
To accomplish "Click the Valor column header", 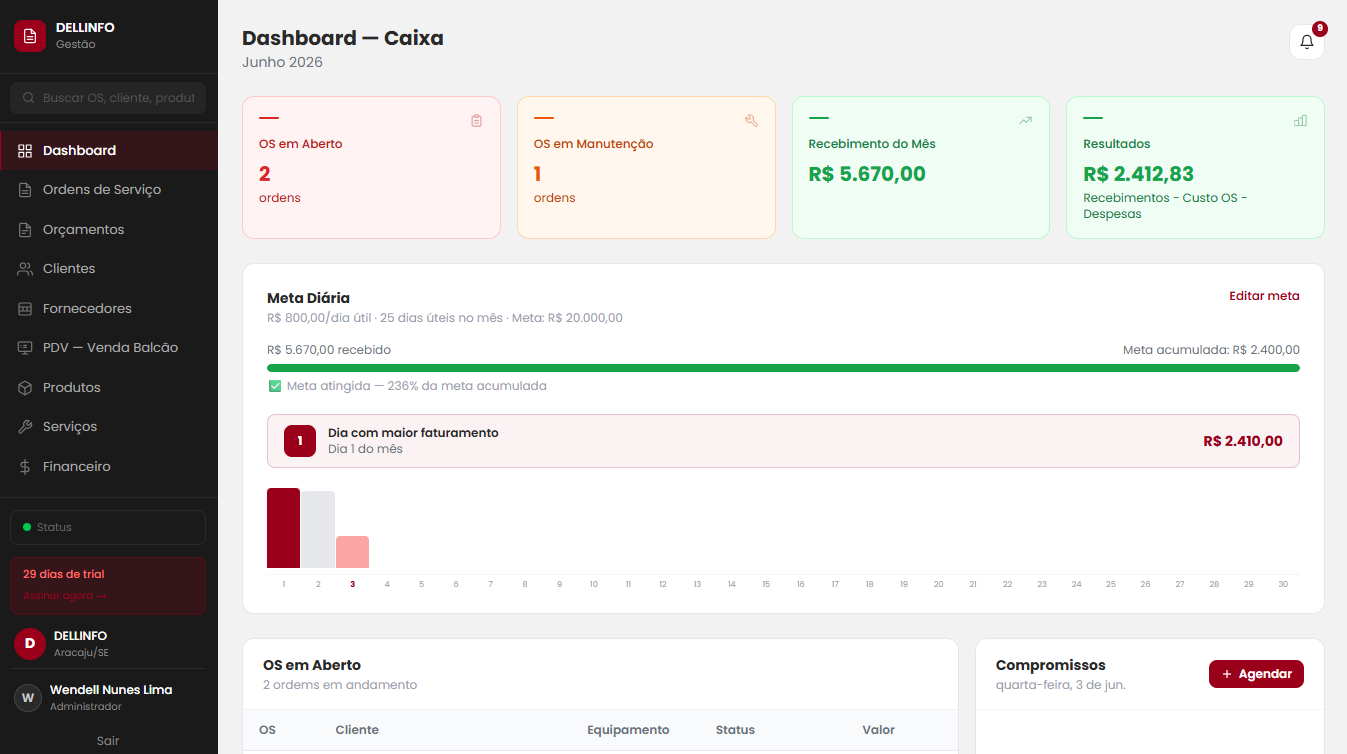I will (x=879, y=730).
